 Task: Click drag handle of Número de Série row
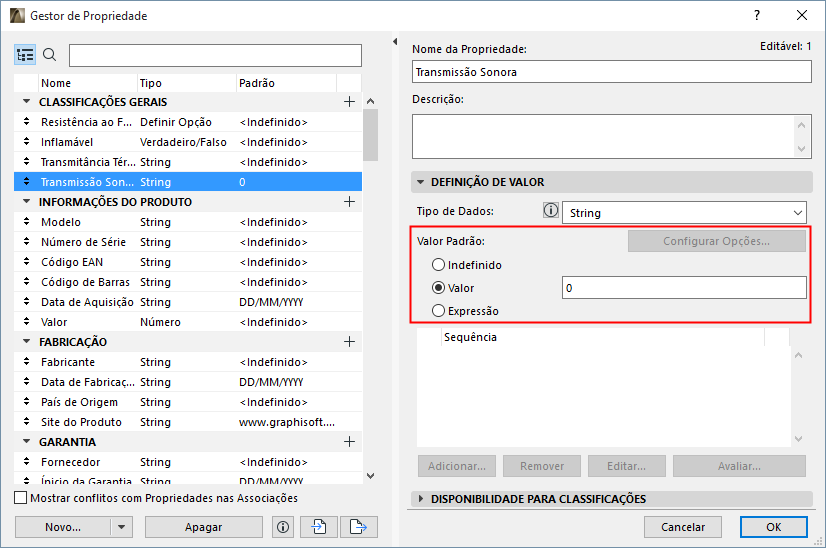pyautogui.click(x=26, y=242)
